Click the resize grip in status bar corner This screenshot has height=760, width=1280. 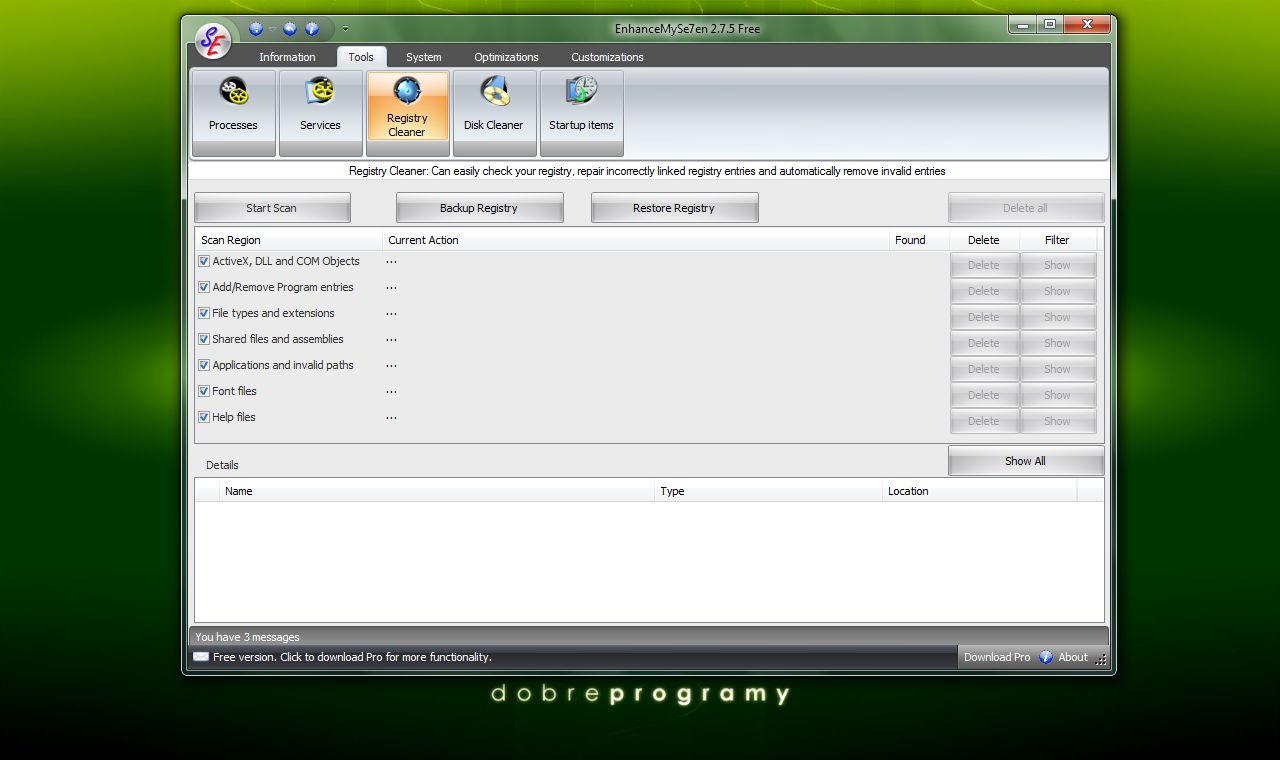coord(1101,659)
